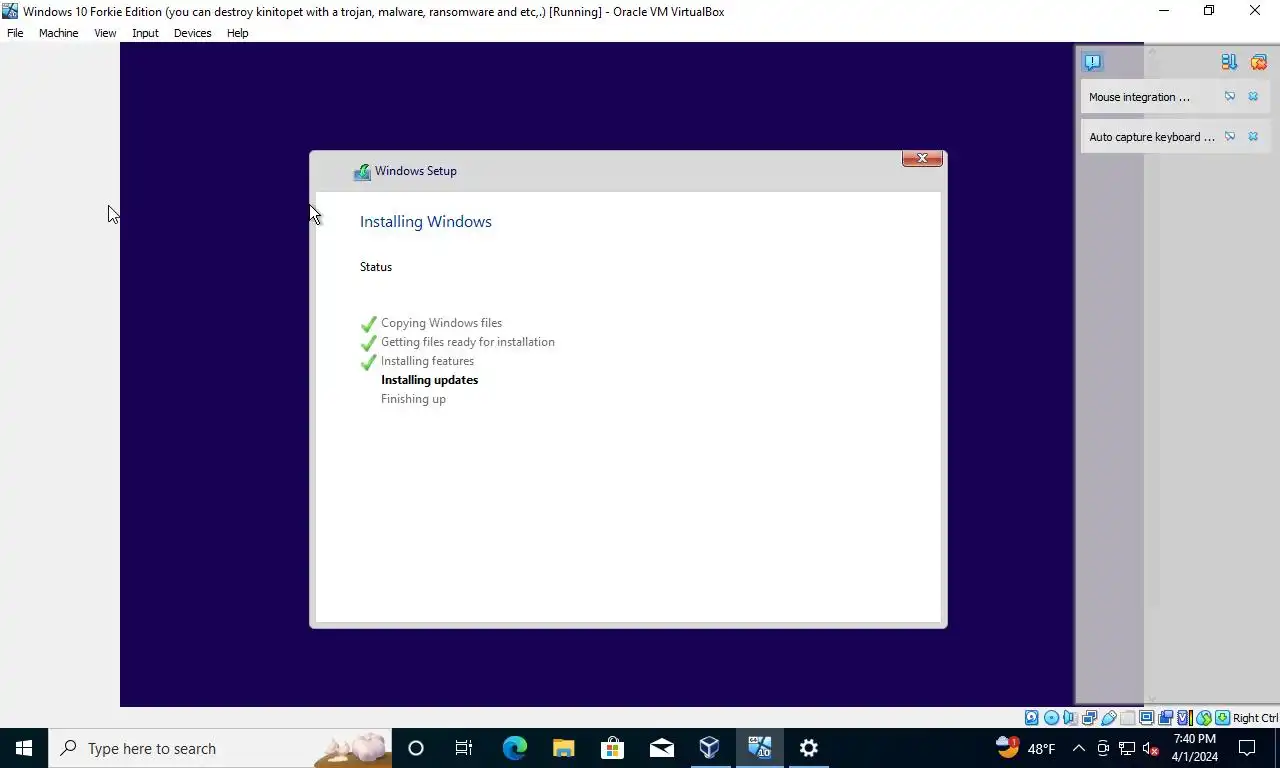
Task: Click the 'Auto capture keyboard ...' notification text
Action: coord(1152,137)
